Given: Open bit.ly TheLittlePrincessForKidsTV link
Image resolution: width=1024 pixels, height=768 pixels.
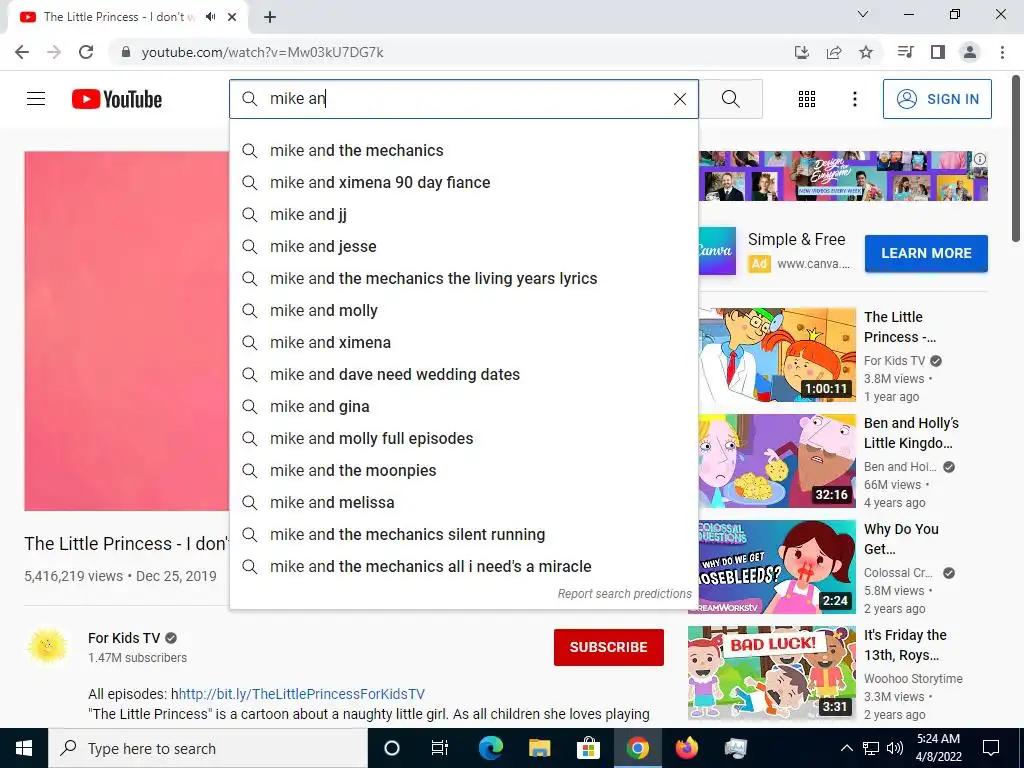Looking at the screenshot, I should coord(302,694).
